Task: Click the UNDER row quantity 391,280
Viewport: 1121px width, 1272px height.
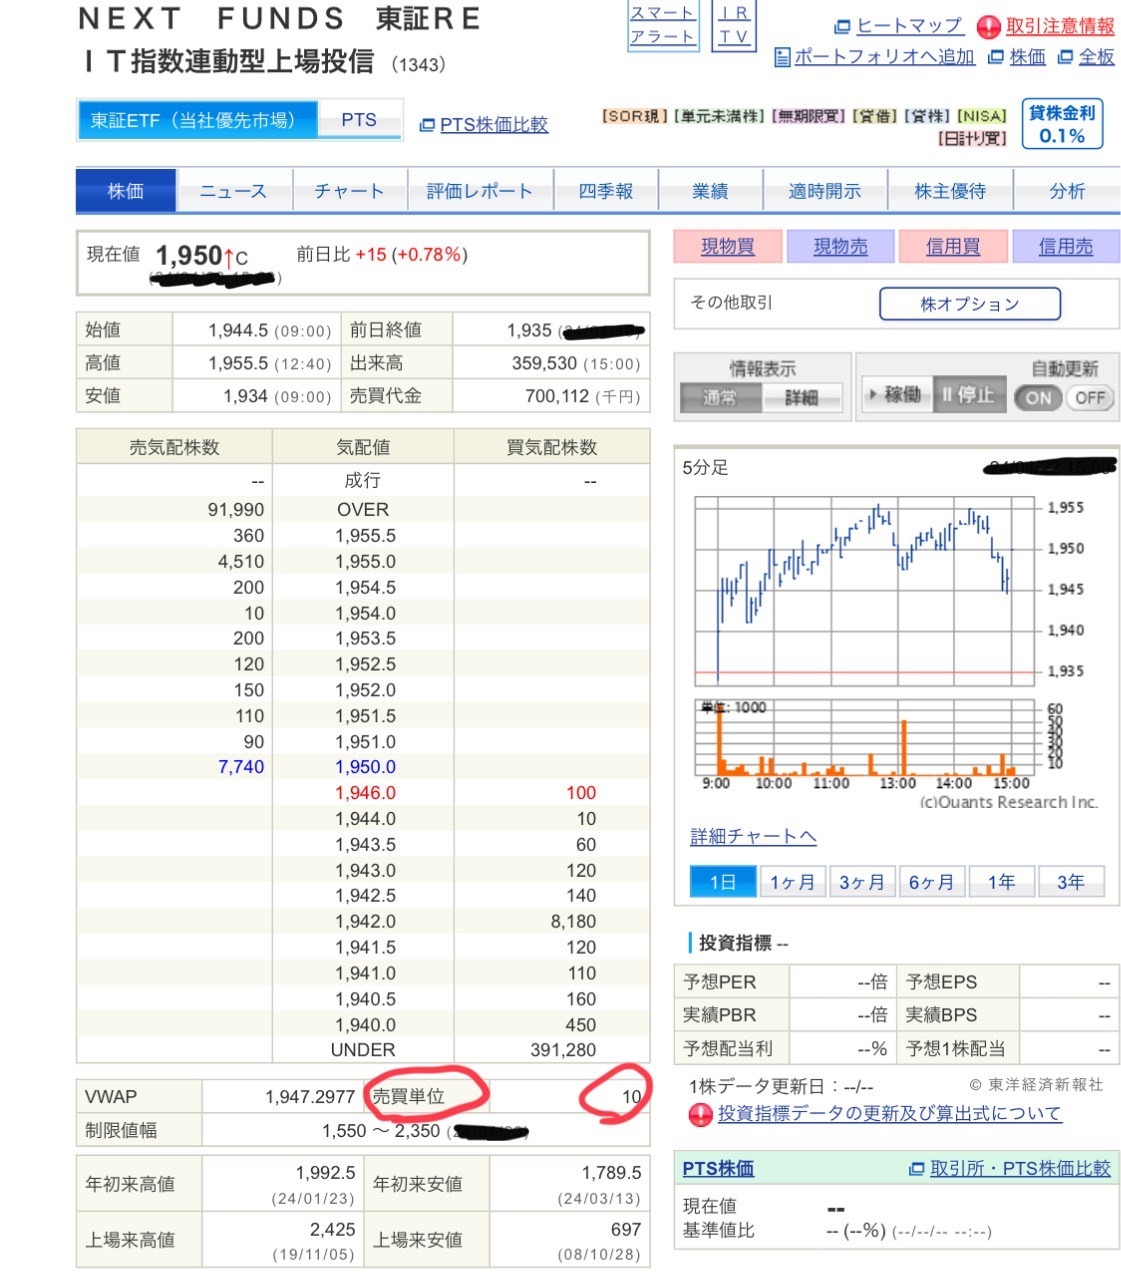Action: pyautogui.click(x=563, y=1050)
